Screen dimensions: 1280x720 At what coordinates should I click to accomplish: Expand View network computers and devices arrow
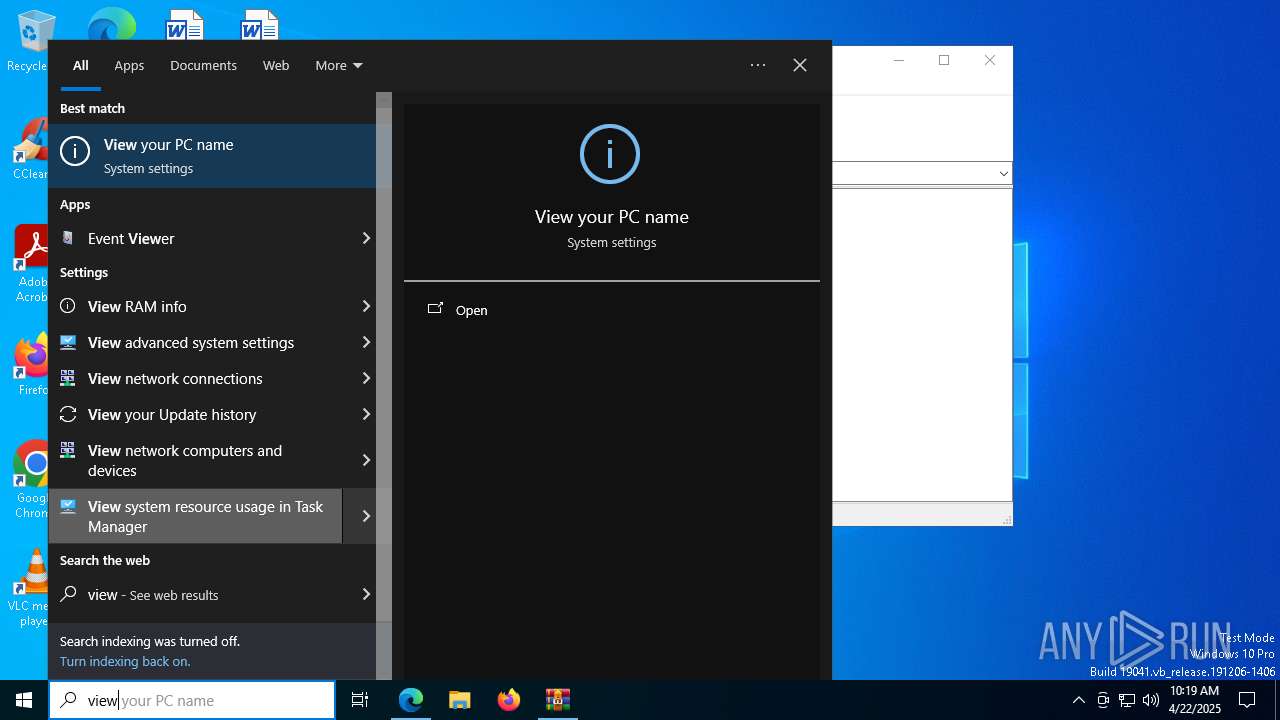(x=366, y=460)
